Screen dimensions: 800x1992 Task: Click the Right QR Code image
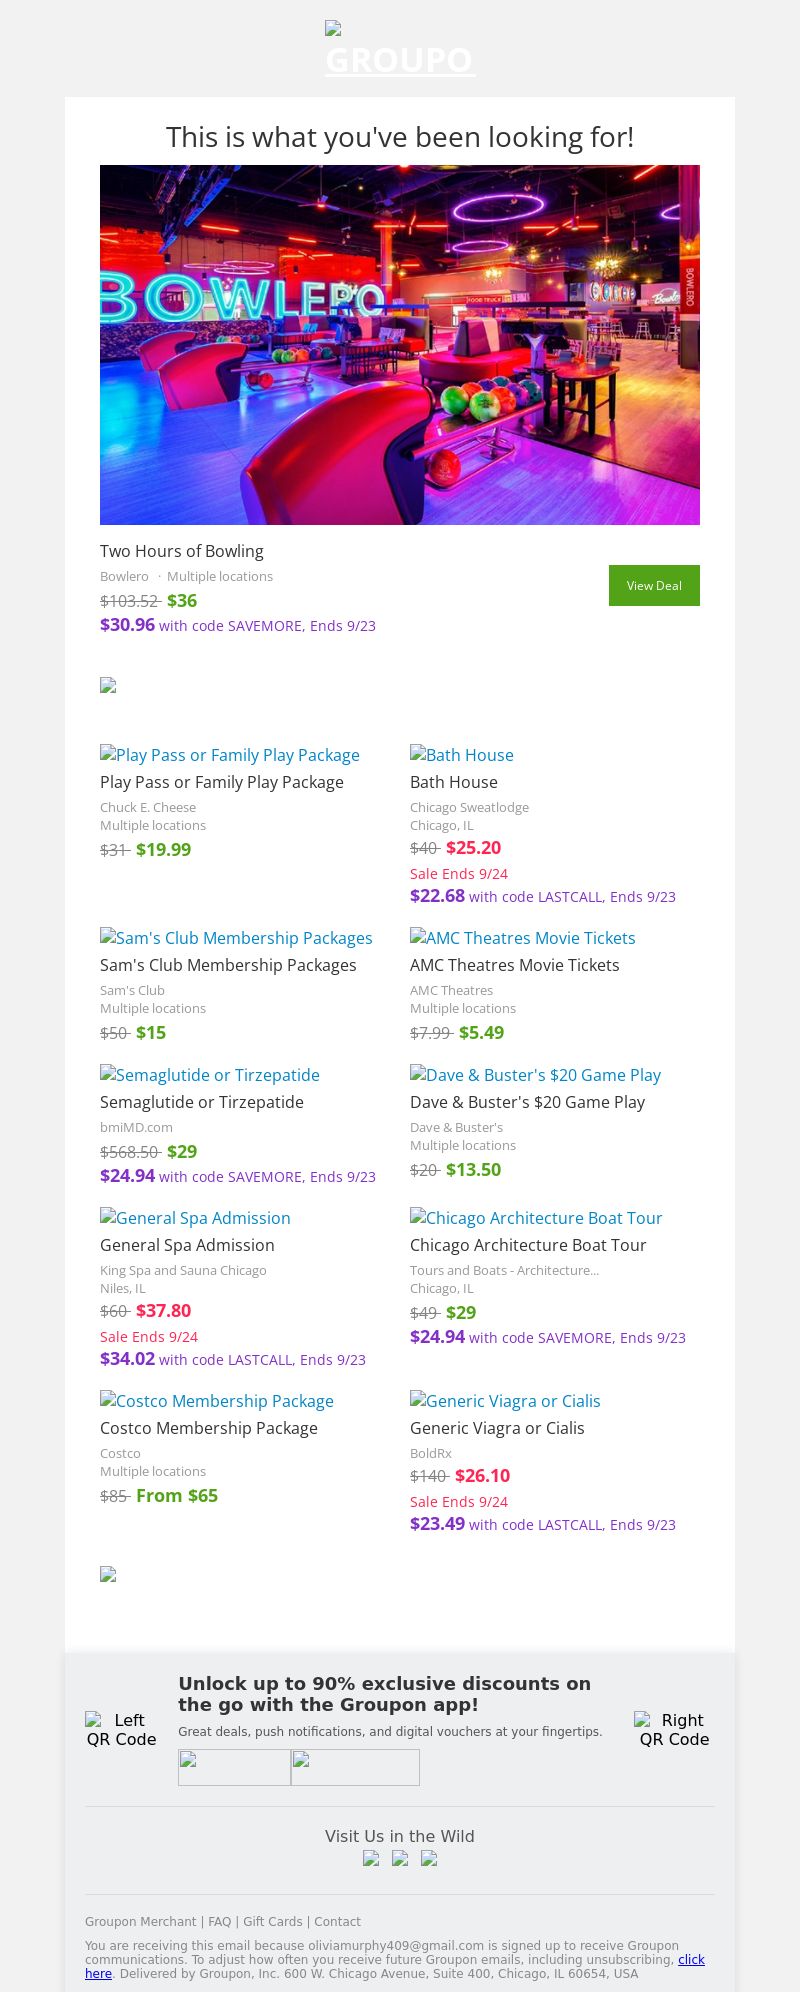point(674,1729)
